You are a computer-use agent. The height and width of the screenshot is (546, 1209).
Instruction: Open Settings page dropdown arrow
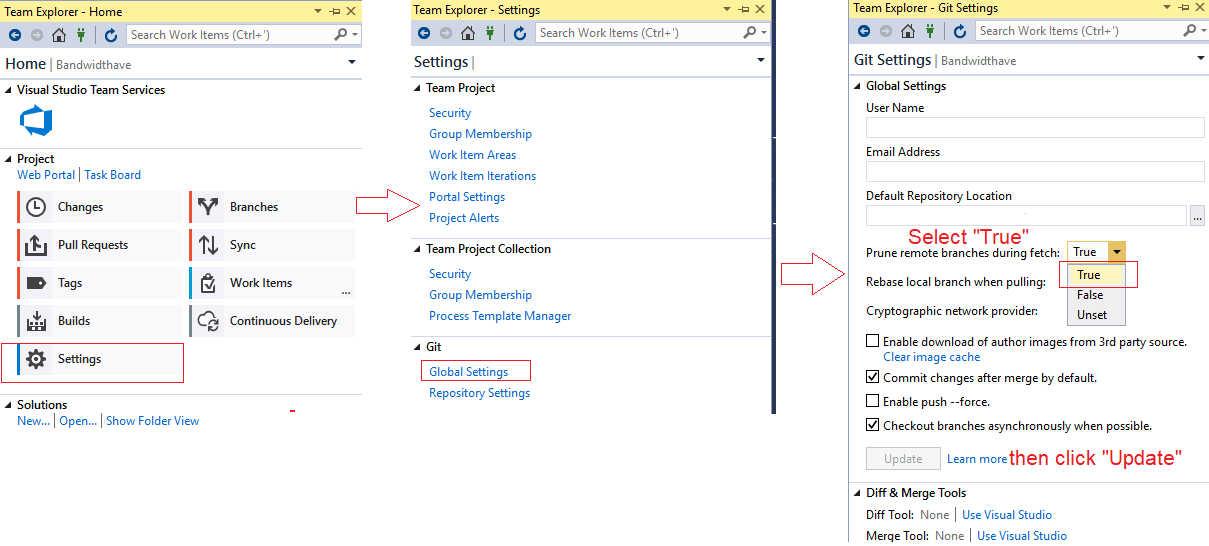pyautogui.click(x=761, y=60)
